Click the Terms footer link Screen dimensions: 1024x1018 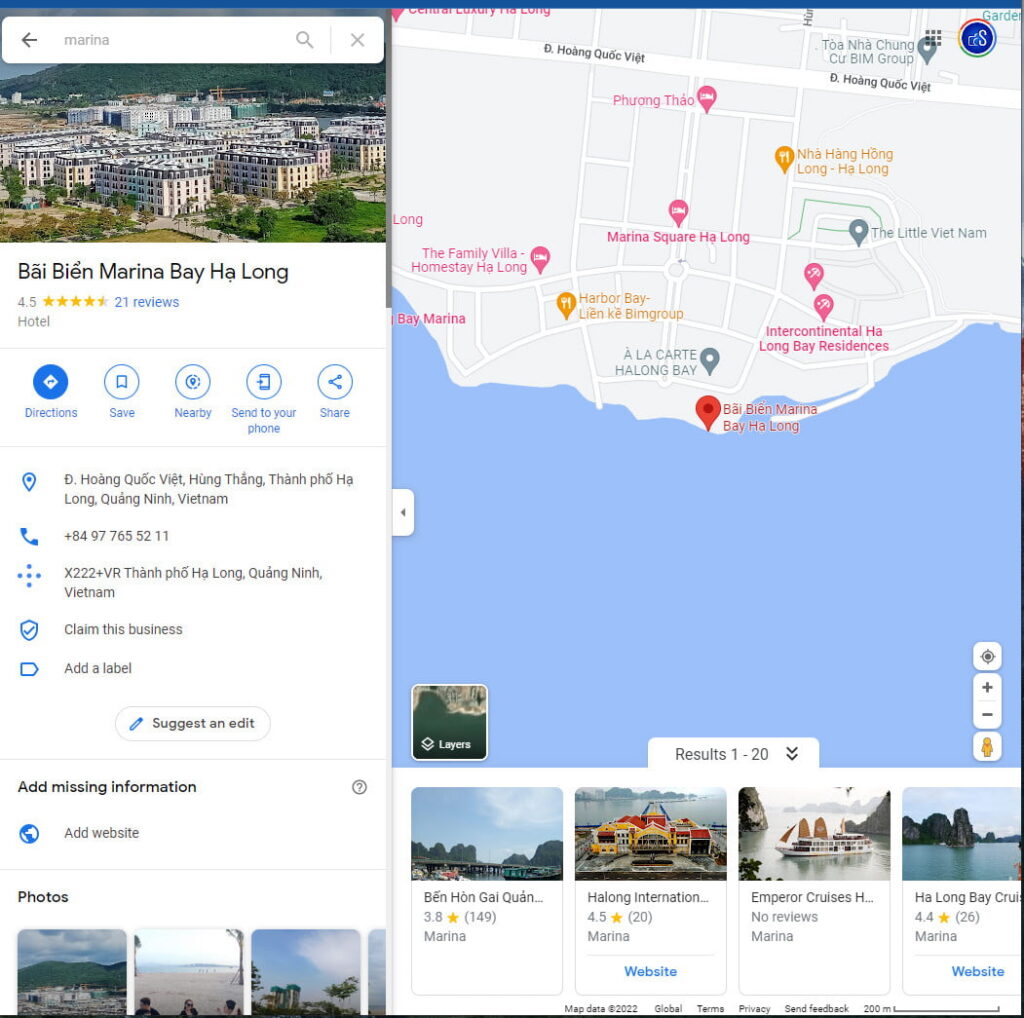710,1009
